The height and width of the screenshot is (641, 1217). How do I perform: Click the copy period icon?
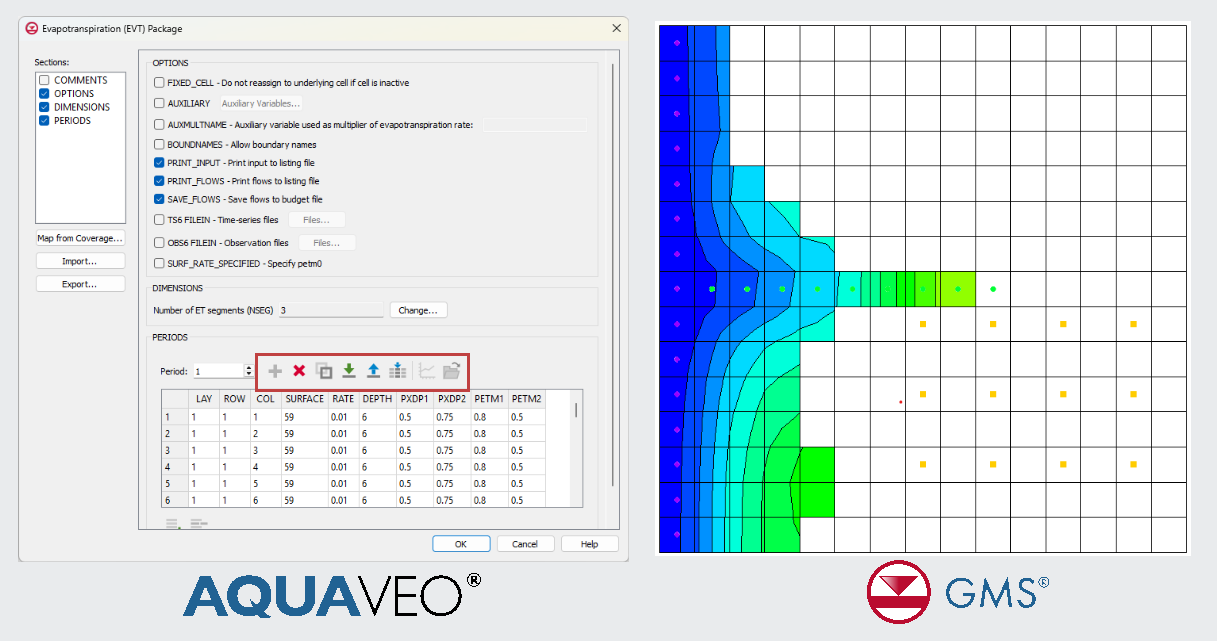[x=324, y=371]
